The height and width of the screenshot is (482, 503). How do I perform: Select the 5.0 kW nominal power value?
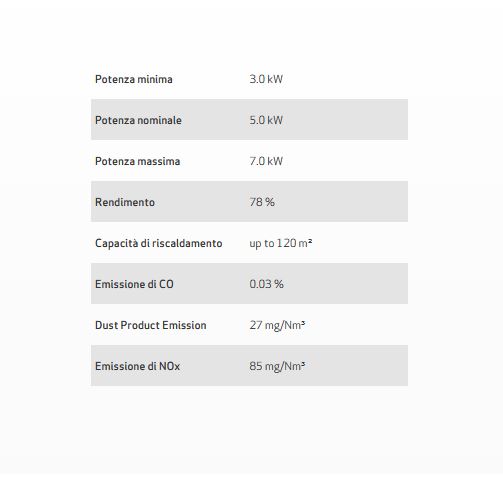[x=266, y=120]
